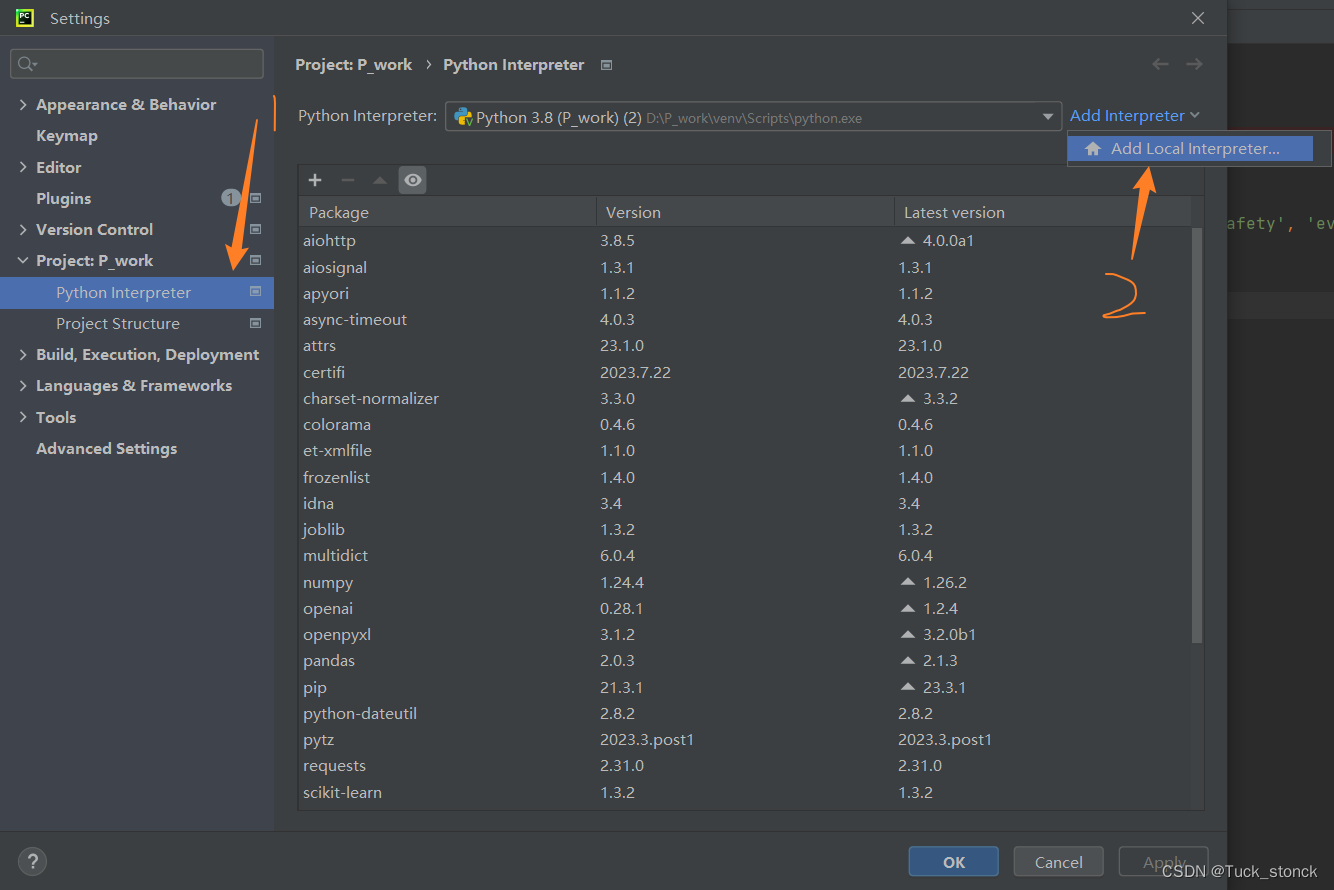This screenshot has height=890, width=1334.
Task: Open Project Structure page
Action: tap(118, 323)
